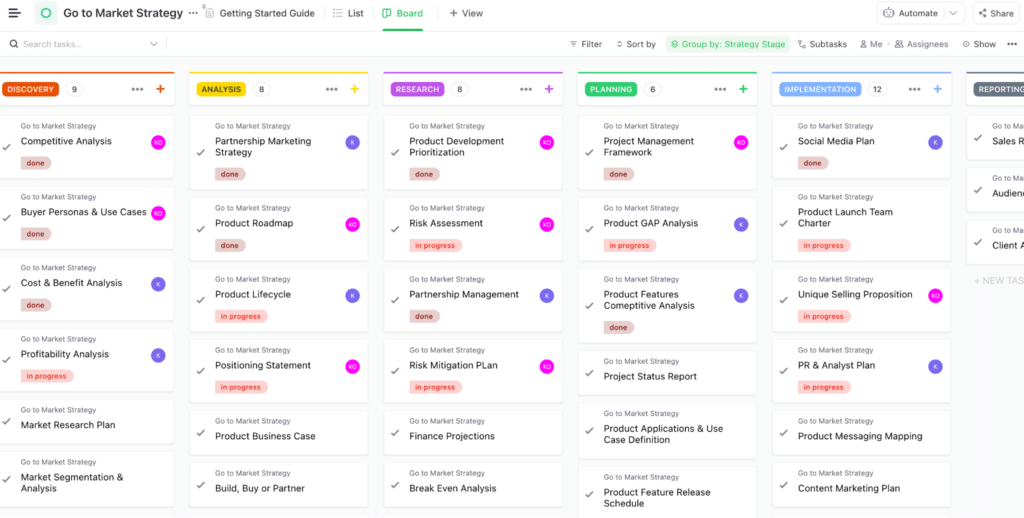
Task: Open the Product Lifecycle task card
Action: click(x=279, y=298)
